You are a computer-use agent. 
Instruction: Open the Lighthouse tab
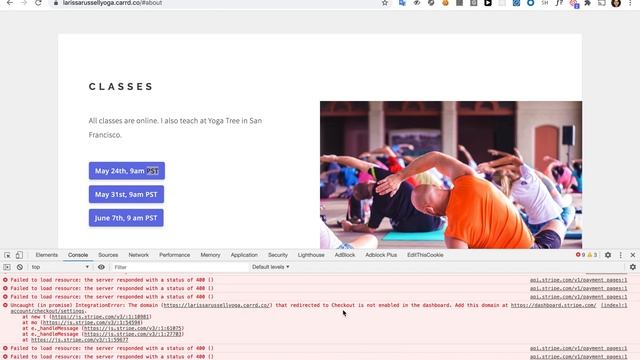click(x=311, y=255)
